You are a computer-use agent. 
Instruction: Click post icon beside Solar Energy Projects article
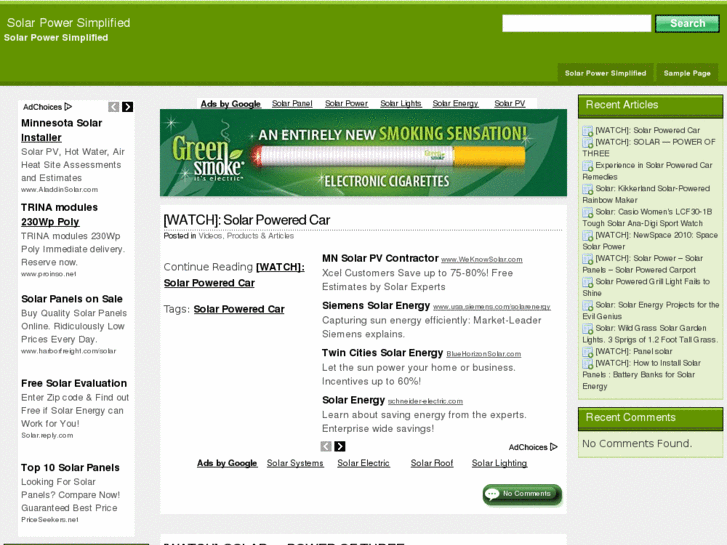[587, 305]
